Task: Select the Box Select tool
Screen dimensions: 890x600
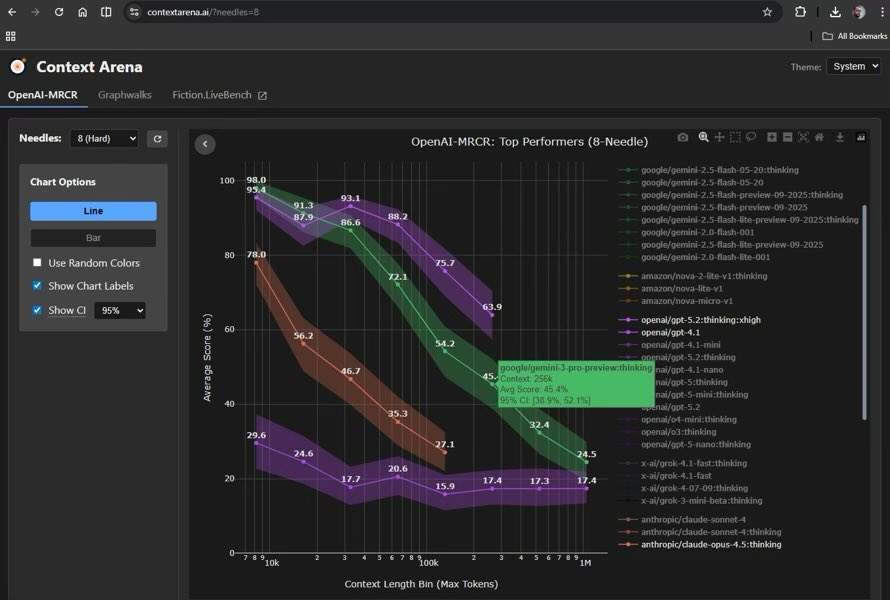Action: (735, 137)
